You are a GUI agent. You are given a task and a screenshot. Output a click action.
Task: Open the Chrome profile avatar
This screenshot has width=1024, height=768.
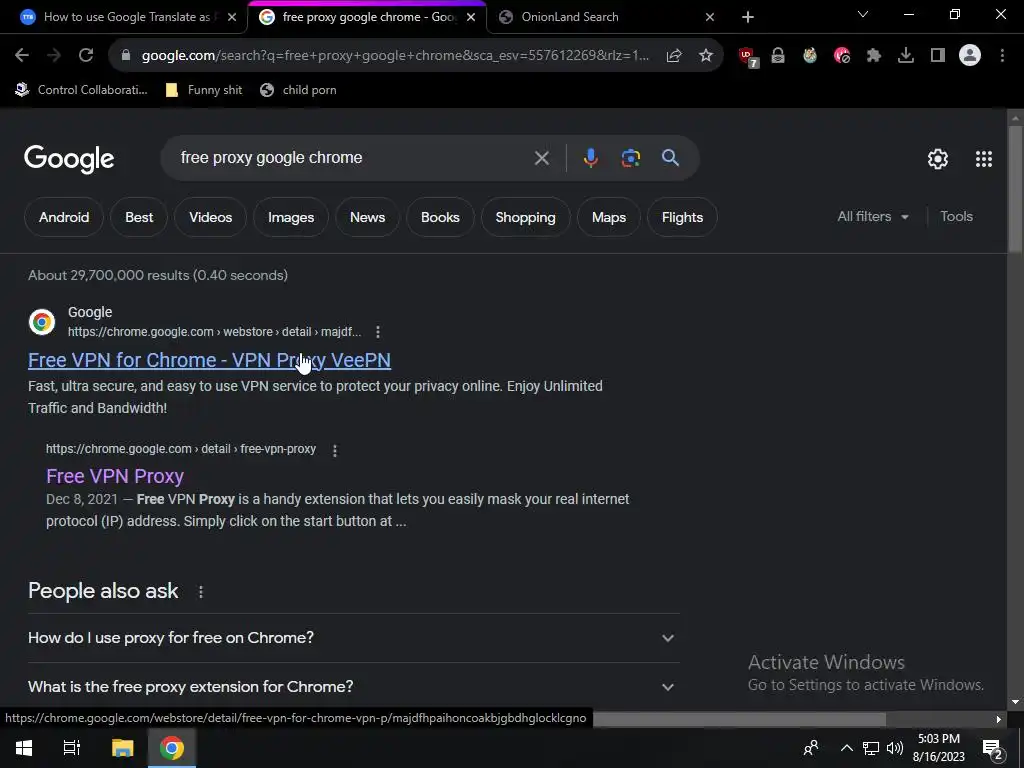[970, 56]
